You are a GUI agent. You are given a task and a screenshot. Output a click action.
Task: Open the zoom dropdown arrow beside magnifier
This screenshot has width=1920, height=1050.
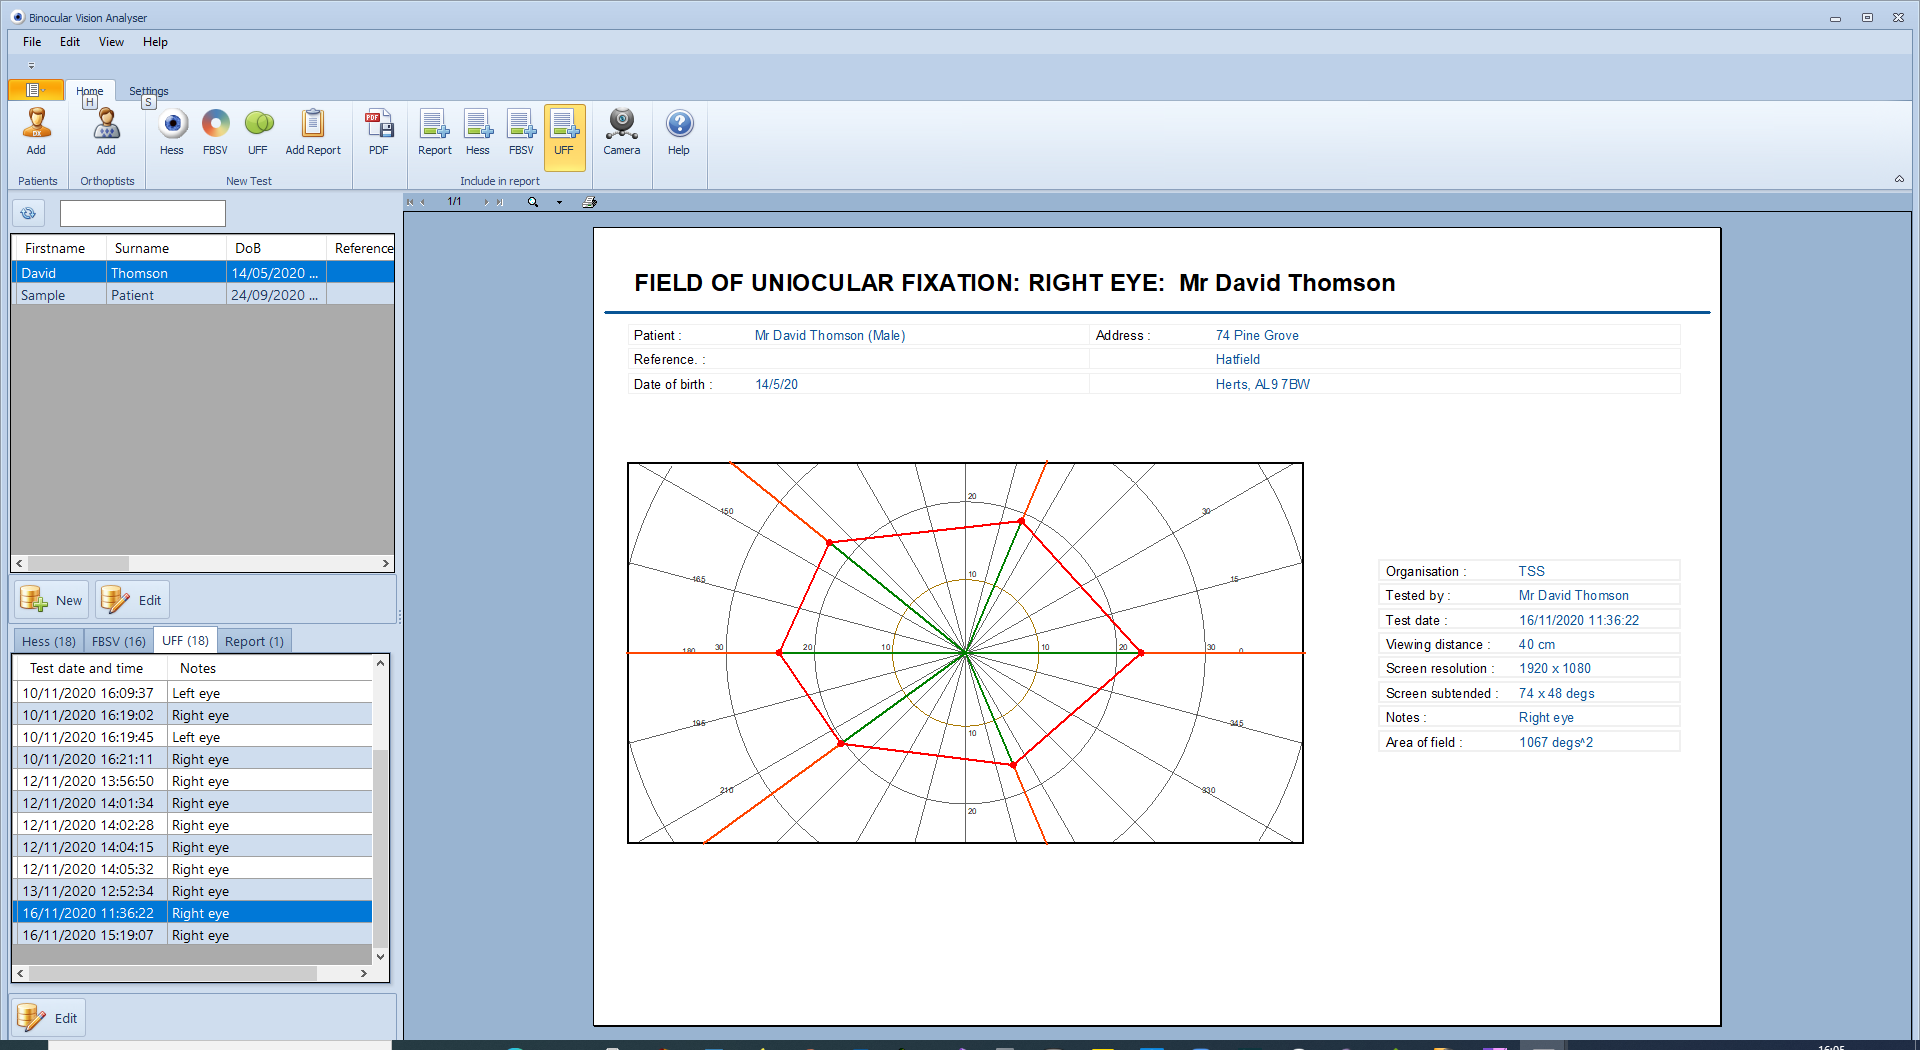(x=559, y=202)
